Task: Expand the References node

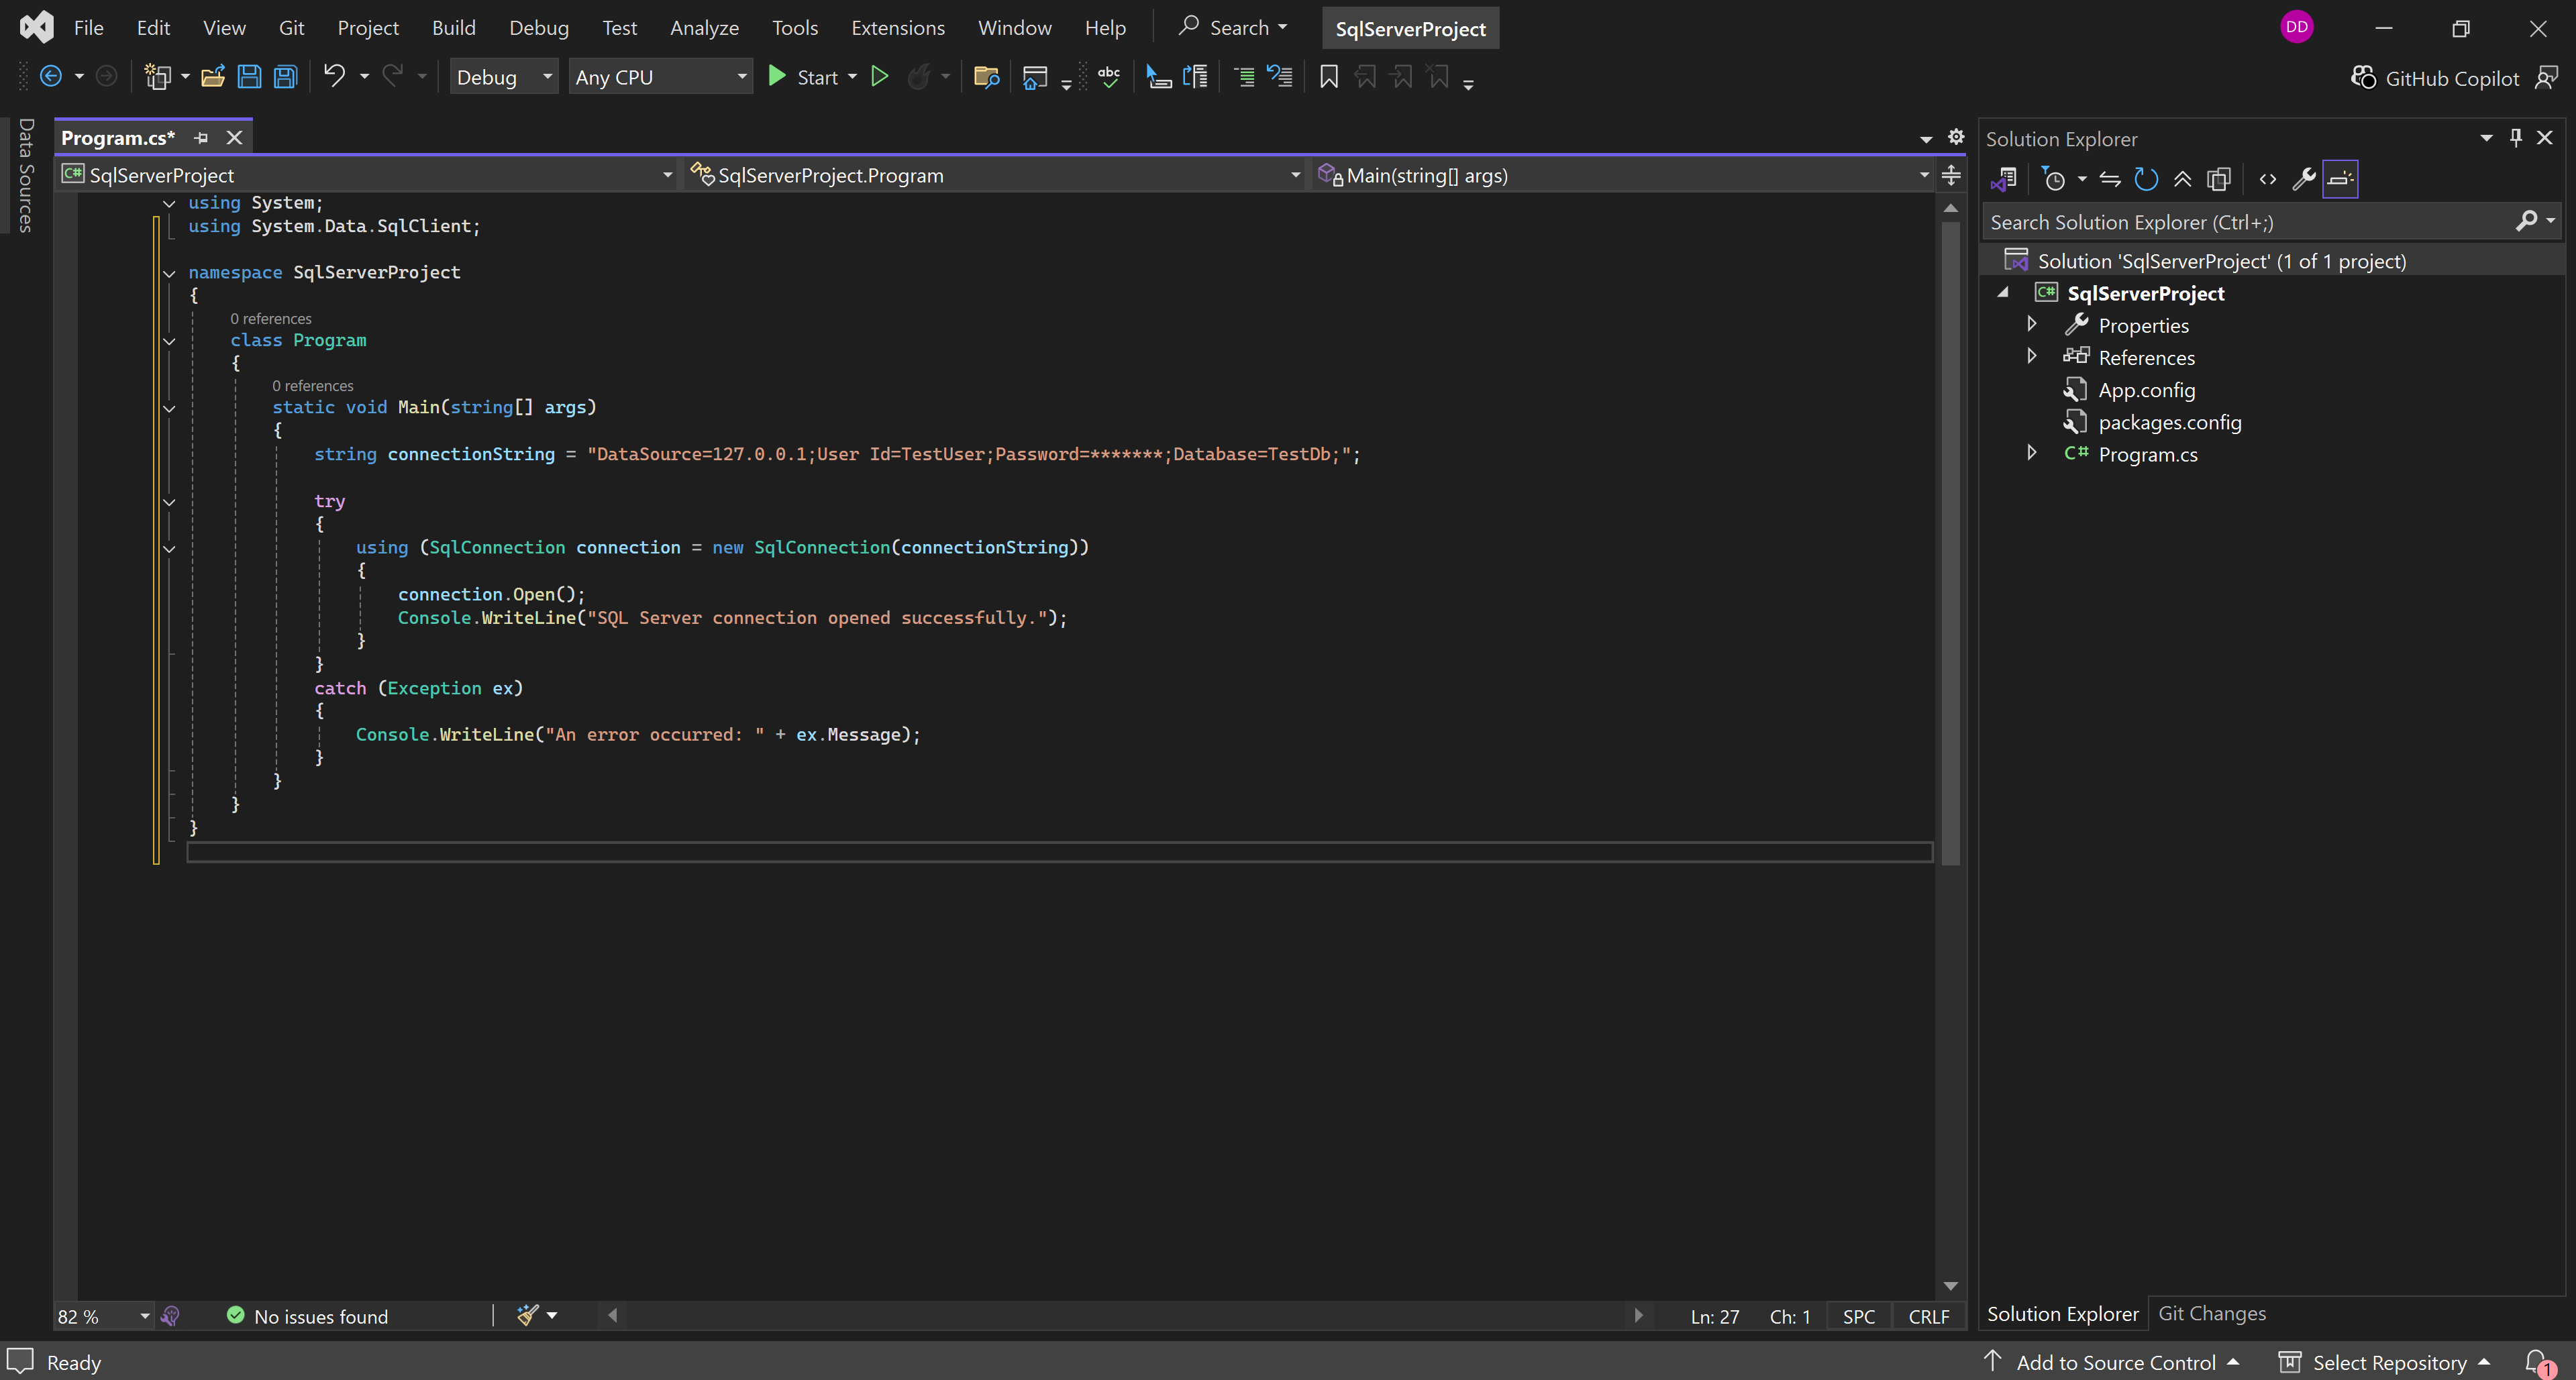Action: pos(2031,356)
